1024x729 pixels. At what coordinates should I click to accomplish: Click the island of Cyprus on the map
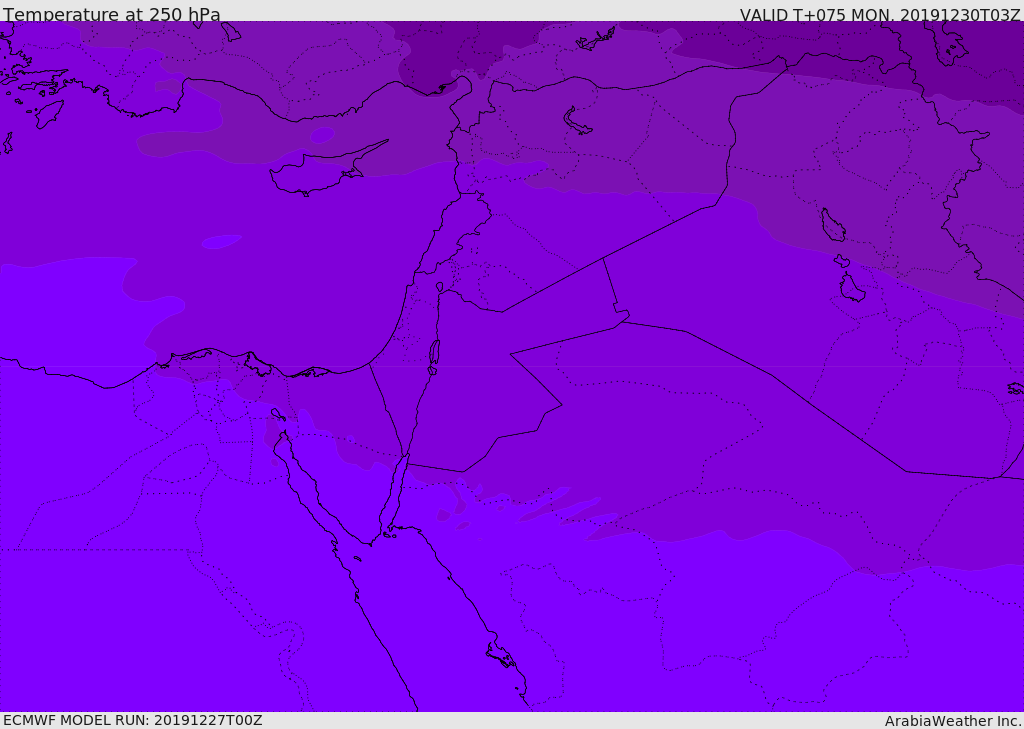coord(320,170)
